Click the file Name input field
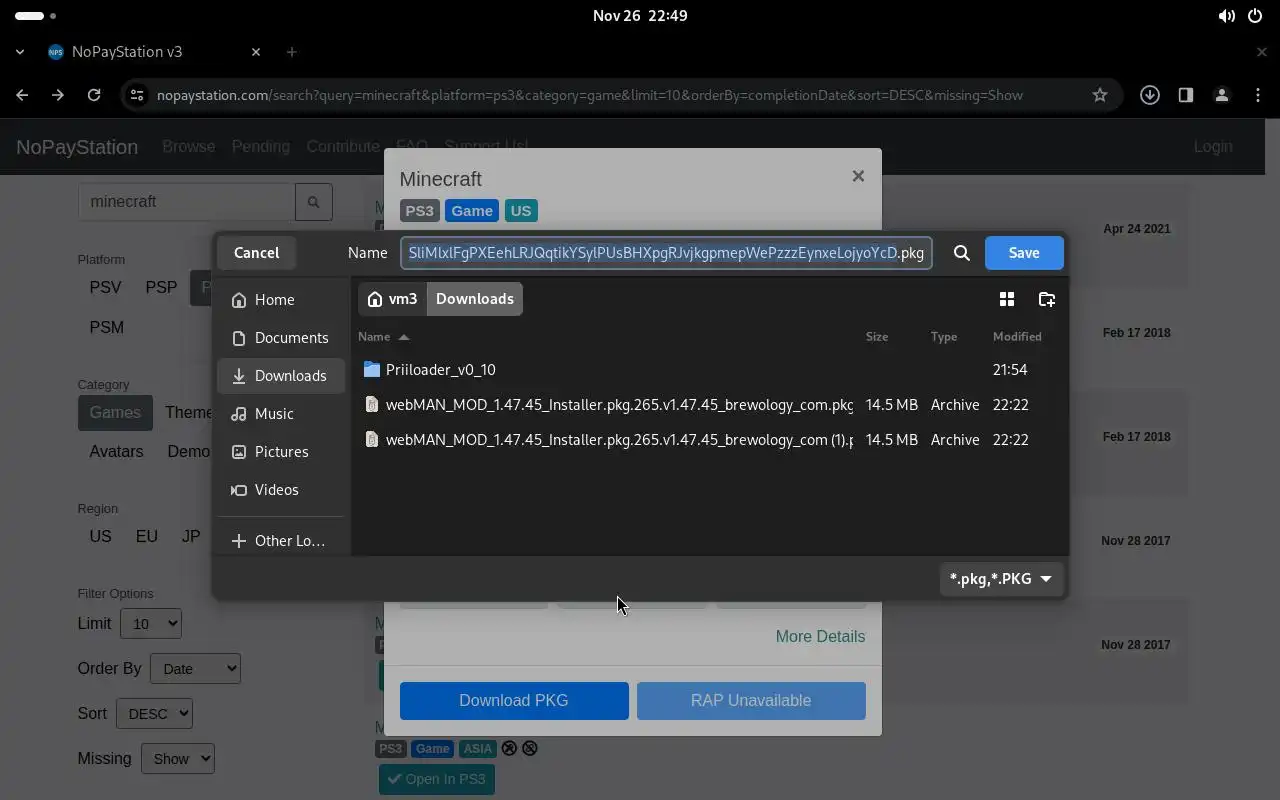Screen dimensions: 1280x800 (x=667, y=253)
